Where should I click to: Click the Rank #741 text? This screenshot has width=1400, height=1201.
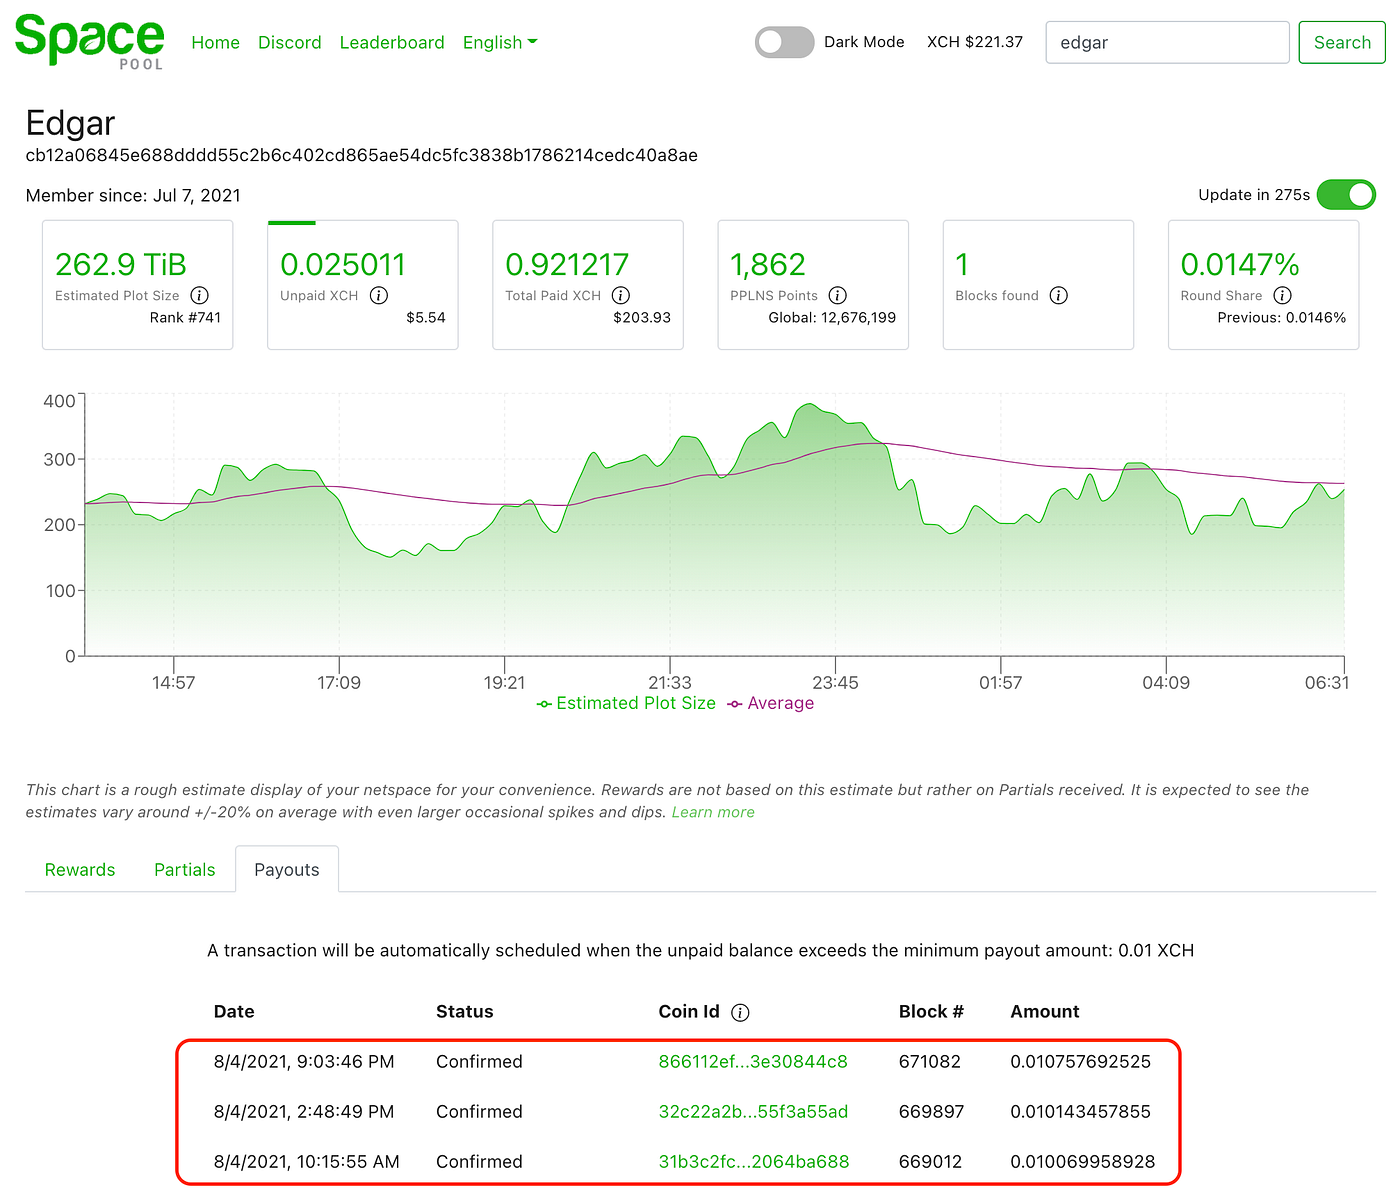(x=185, y=317)
